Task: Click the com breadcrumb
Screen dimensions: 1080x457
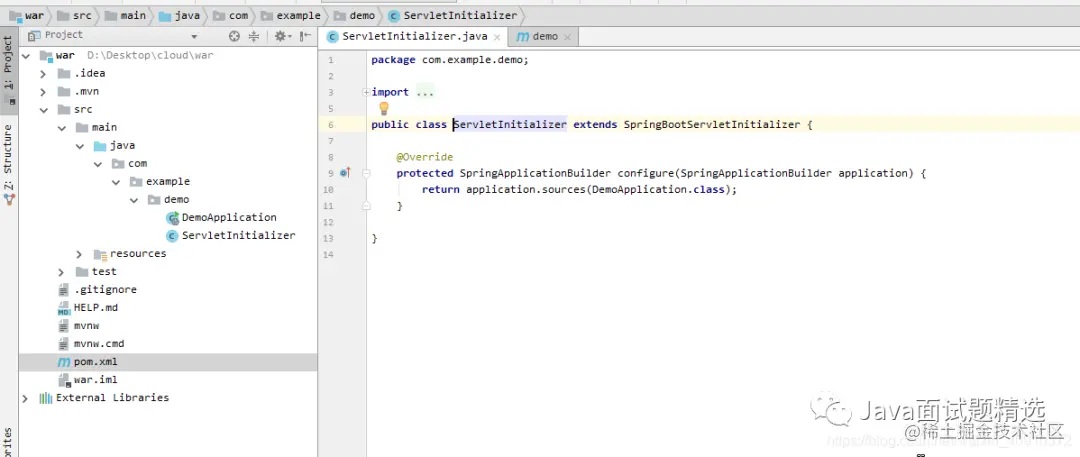Action: pyautogui.click(x=231, y=15)
